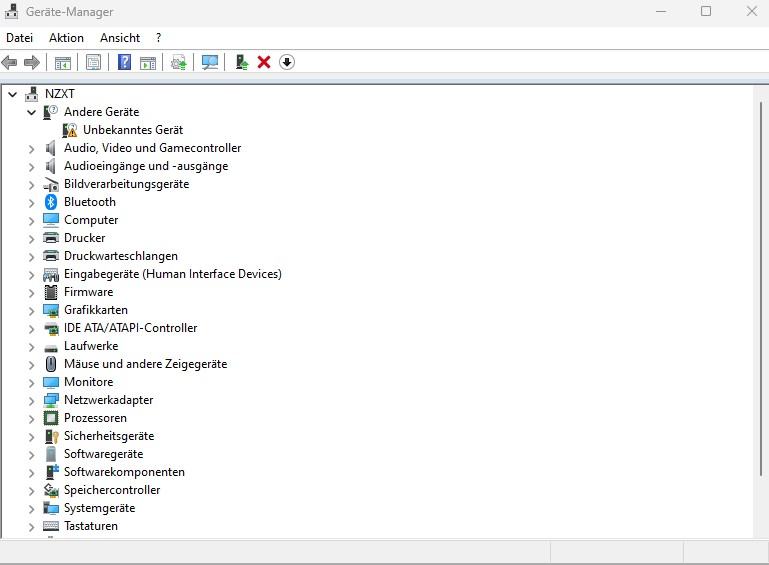
Task: Click the Grafikkarten display adapter icon
Action: [51, 310]
